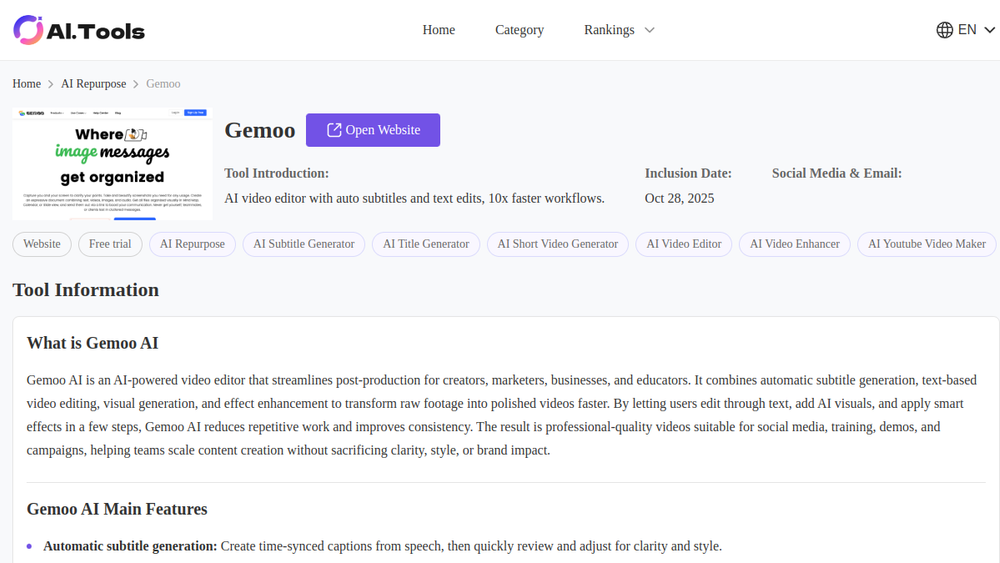Expand the Rankings chevron arrow

(649, 30)
